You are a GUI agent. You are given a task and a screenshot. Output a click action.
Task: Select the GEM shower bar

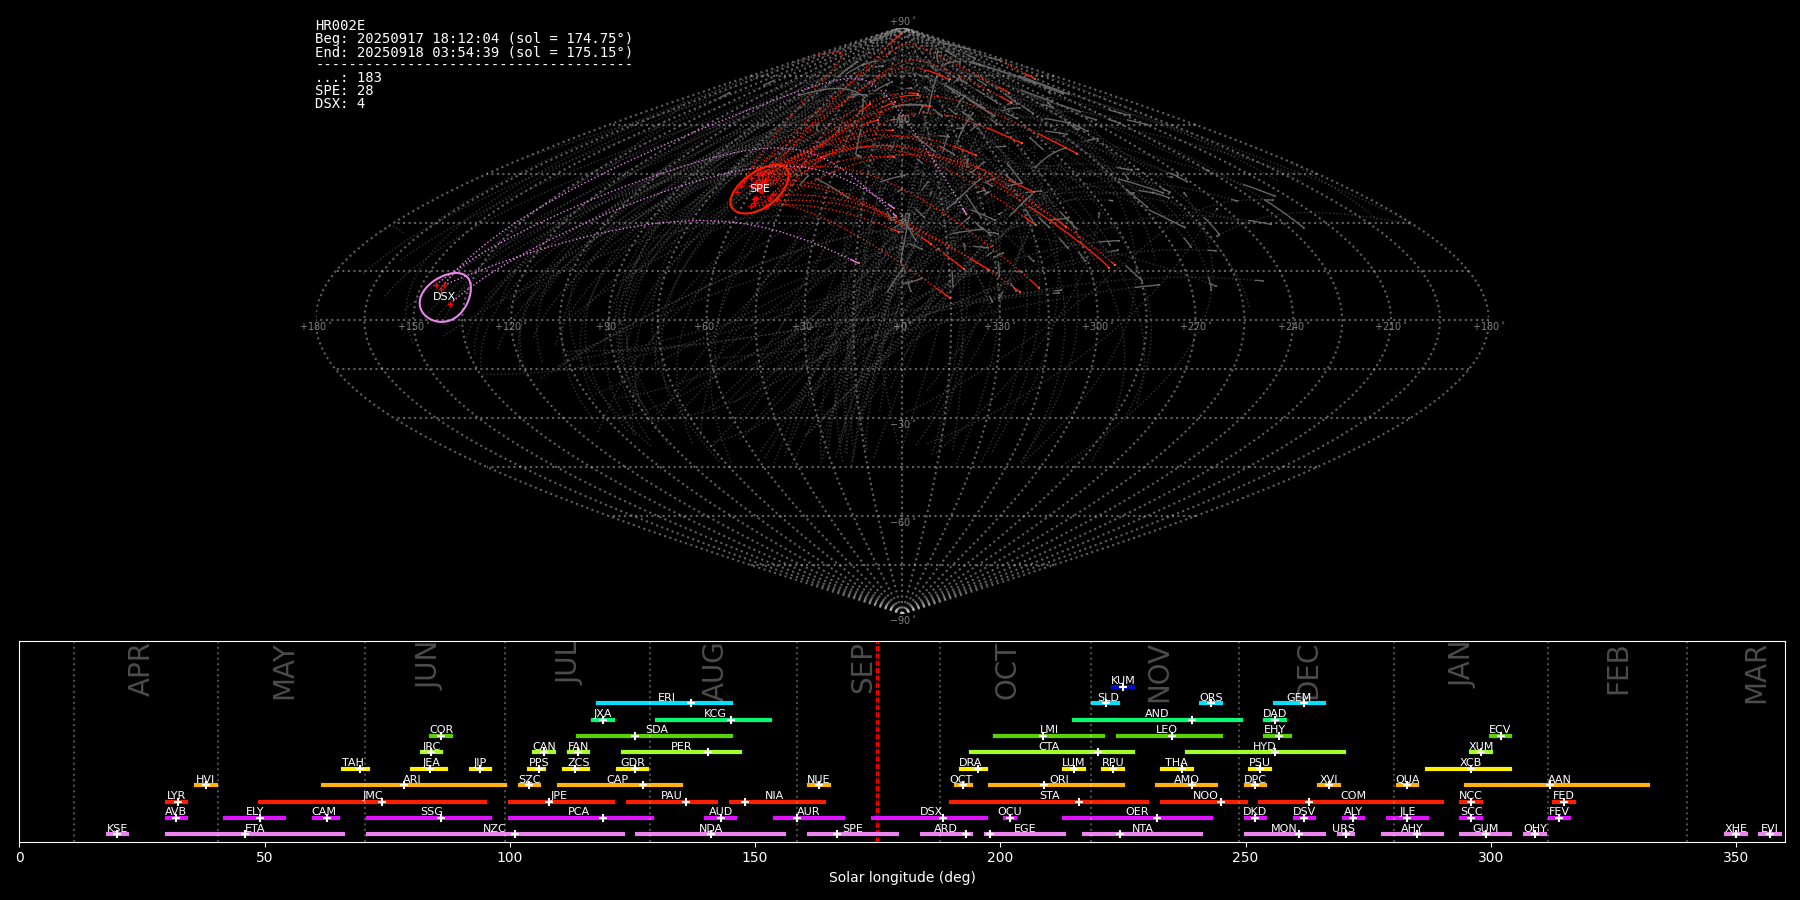point(1299,703)
